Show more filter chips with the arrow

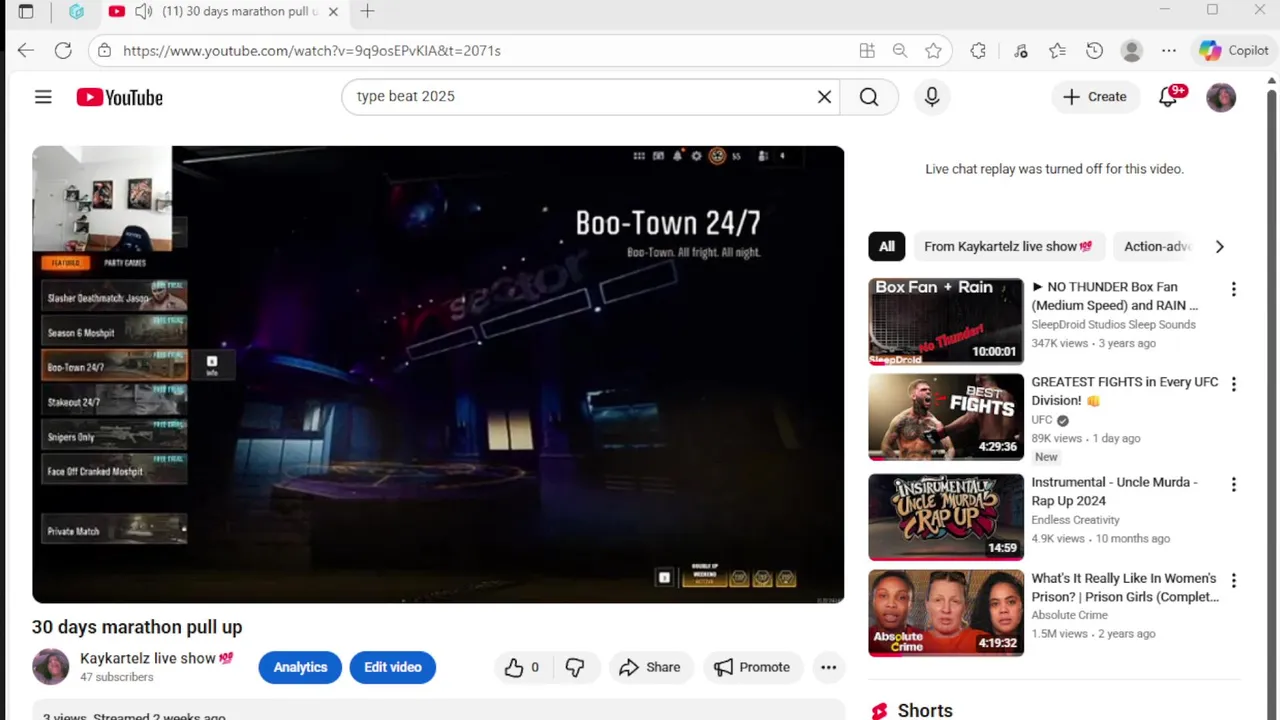(x=1219, y=246)
